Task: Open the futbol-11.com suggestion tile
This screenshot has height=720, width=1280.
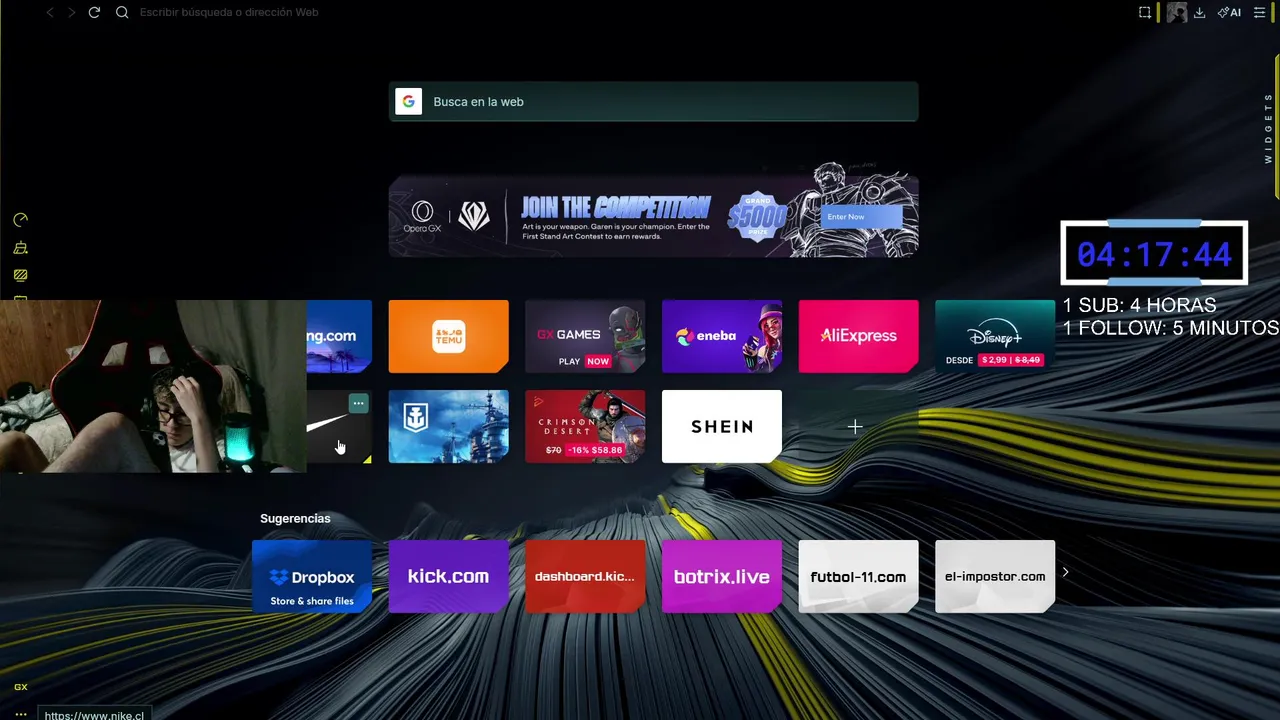Action: 858,577
